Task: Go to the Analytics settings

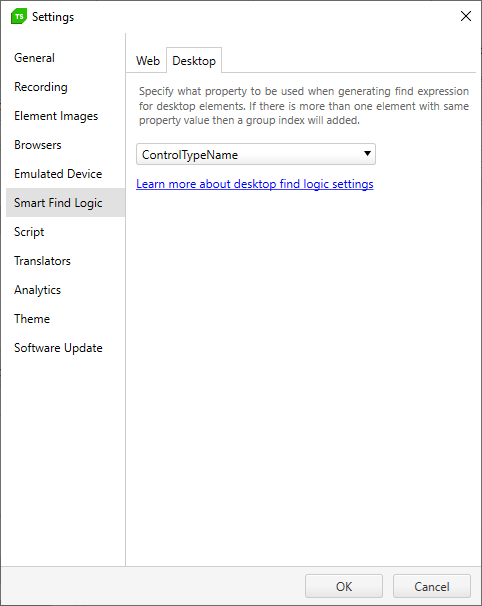Action: [37, 290]
